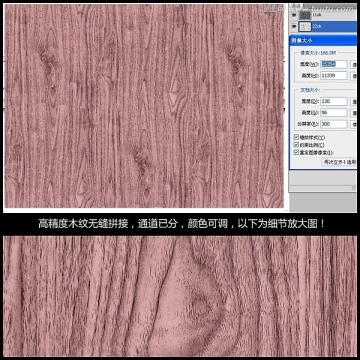
Task: Click the pixel width input field
Action: click(334, 65)
